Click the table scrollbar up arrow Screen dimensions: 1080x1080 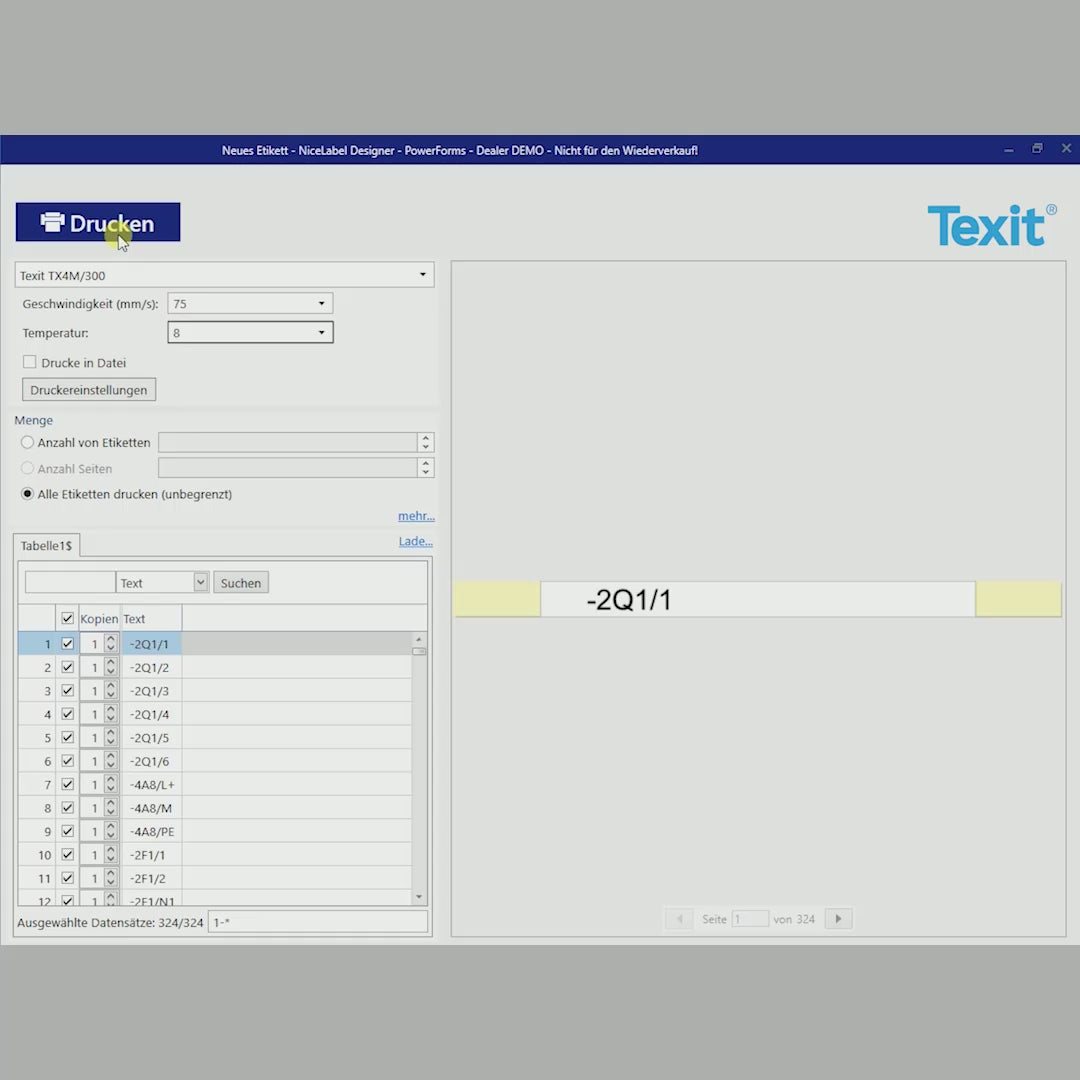pyautogui.click(x=419, y=639)
